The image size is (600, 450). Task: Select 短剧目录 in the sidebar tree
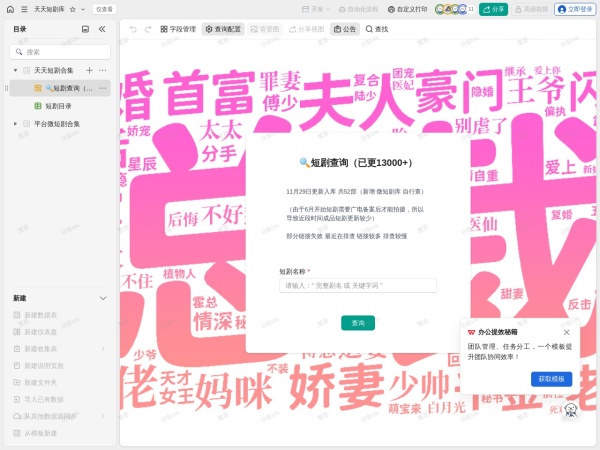(58, 105)
